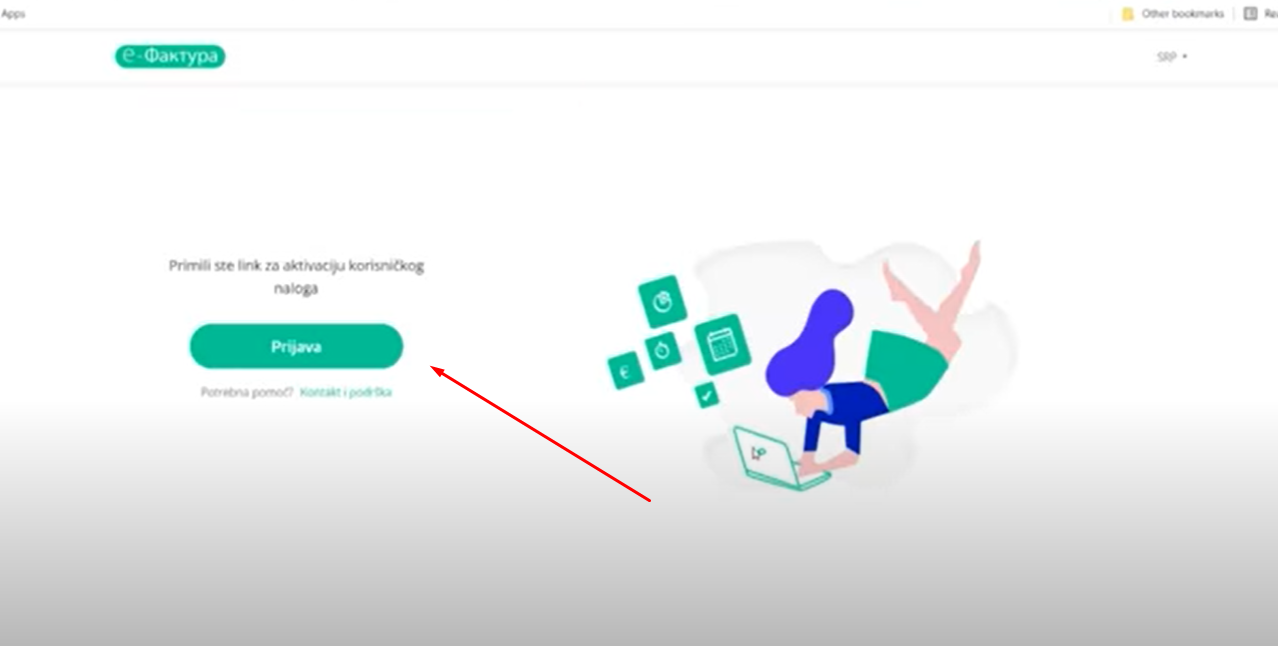Click the euro symbol tile icon

[625, 372]
